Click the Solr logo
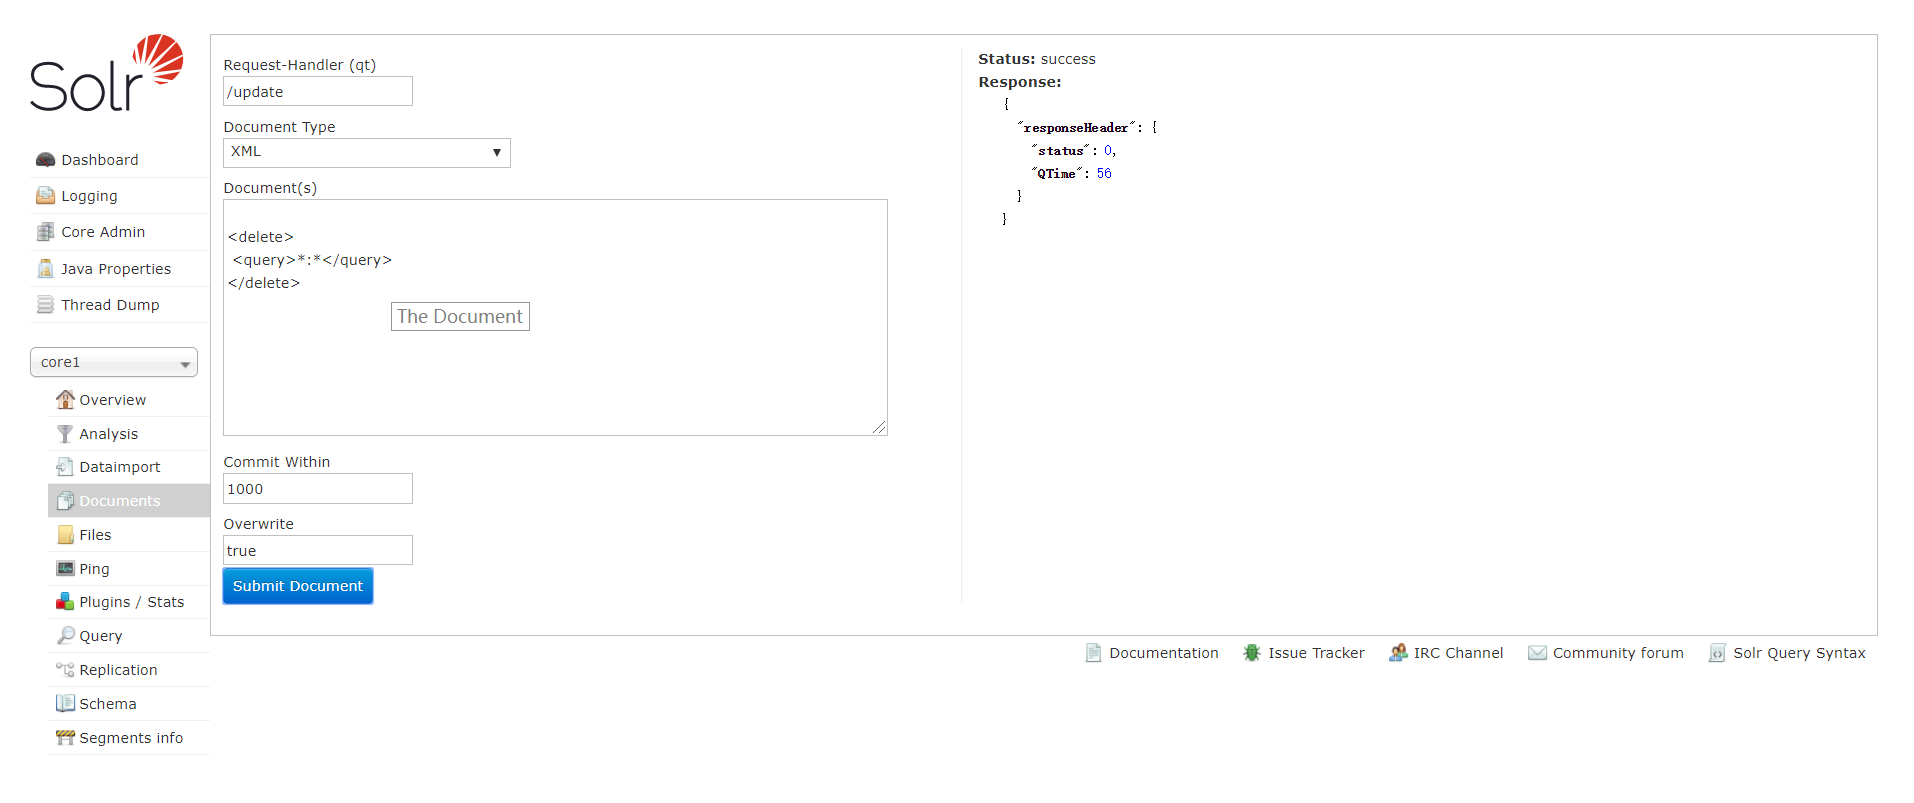 click(x=106, y=73)
